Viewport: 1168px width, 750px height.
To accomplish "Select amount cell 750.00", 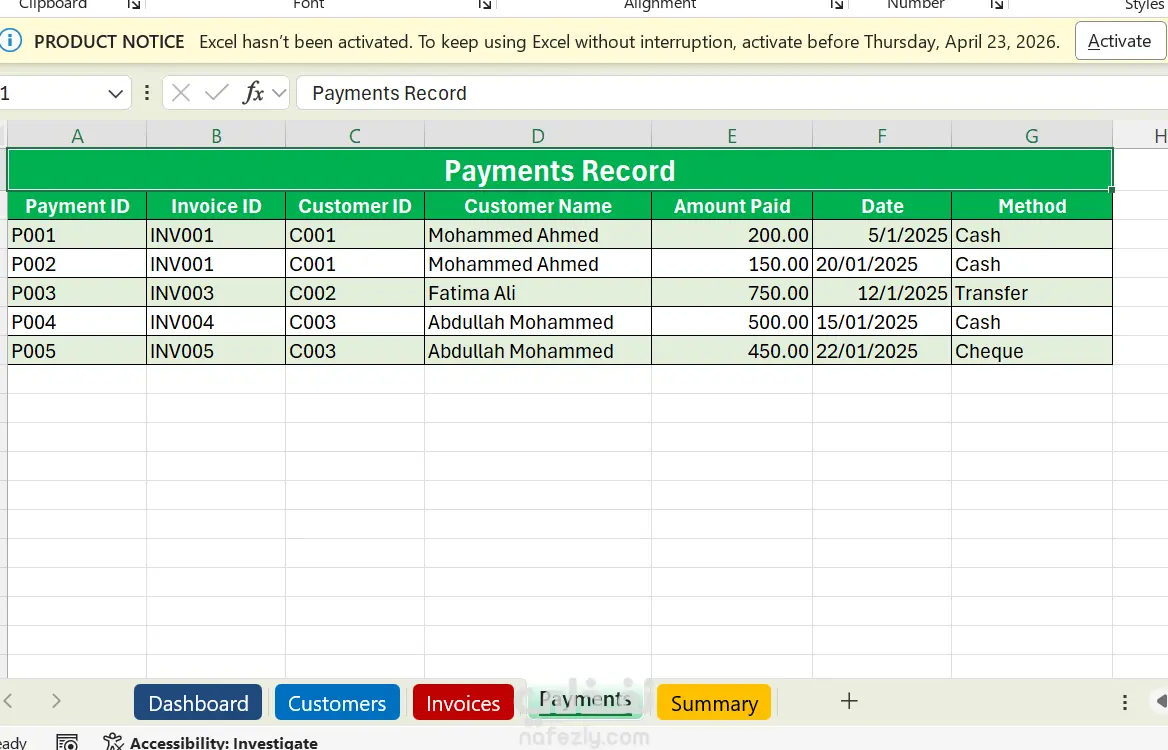I will pos(732,293).
